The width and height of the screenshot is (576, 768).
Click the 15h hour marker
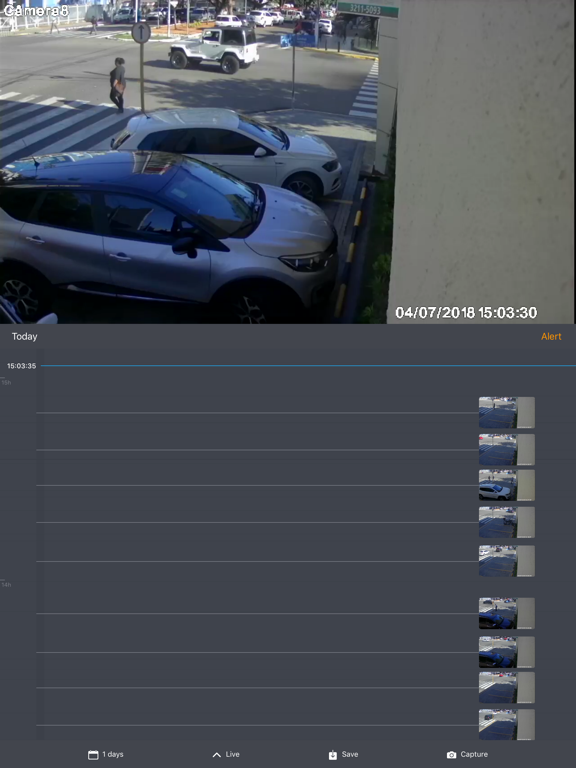tap(6, 383)
